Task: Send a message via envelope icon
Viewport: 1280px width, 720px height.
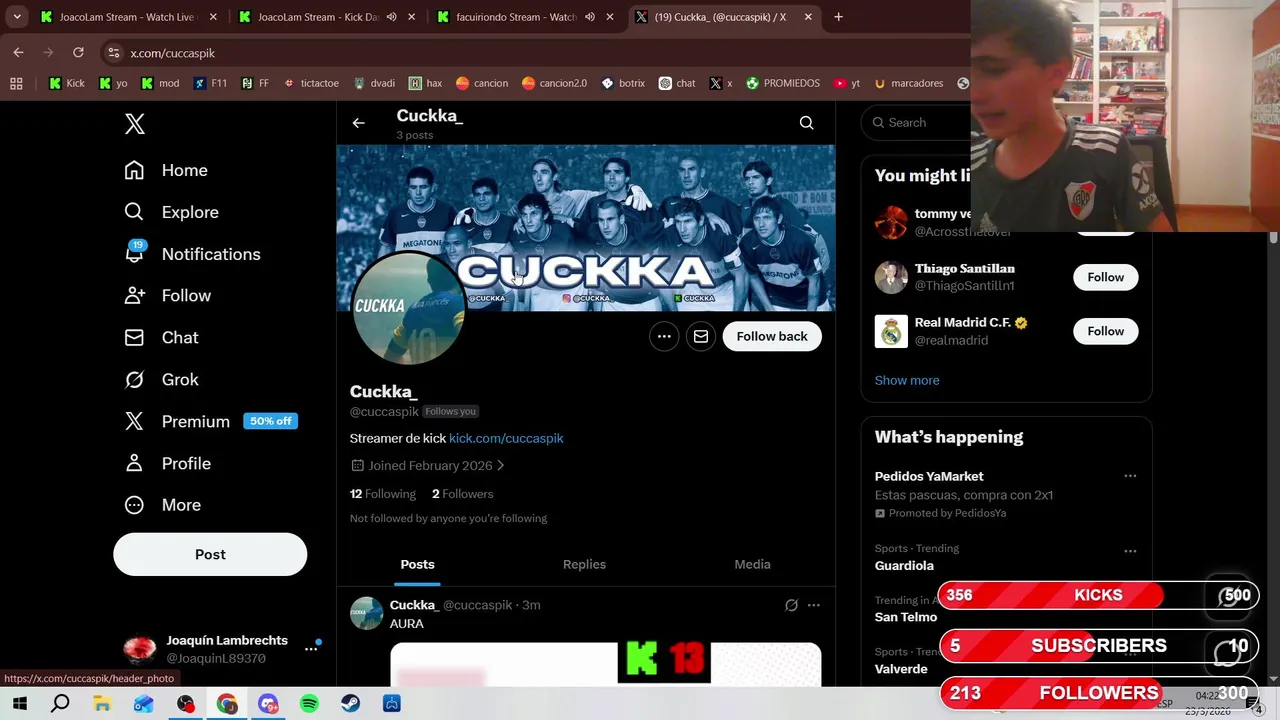Action: click(701, 336)
